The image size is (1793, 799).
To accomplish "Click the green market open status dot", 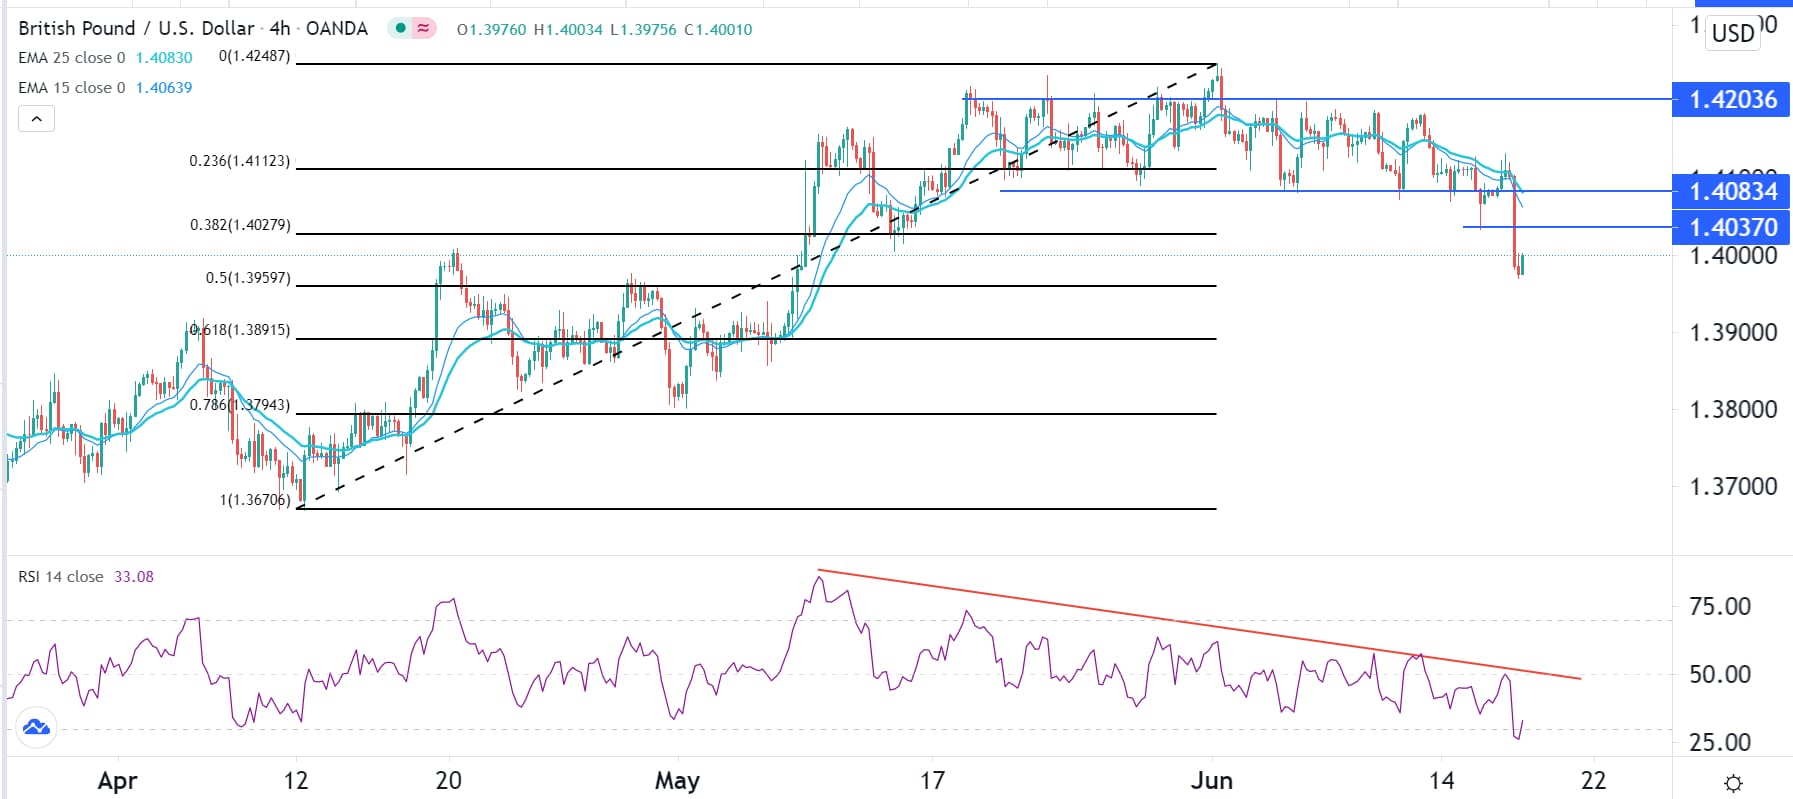I will [x=400, y=28].
